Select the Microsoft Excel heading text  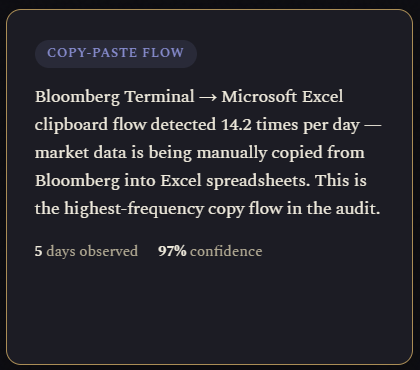pyautogui.click(x=282, y=97)
